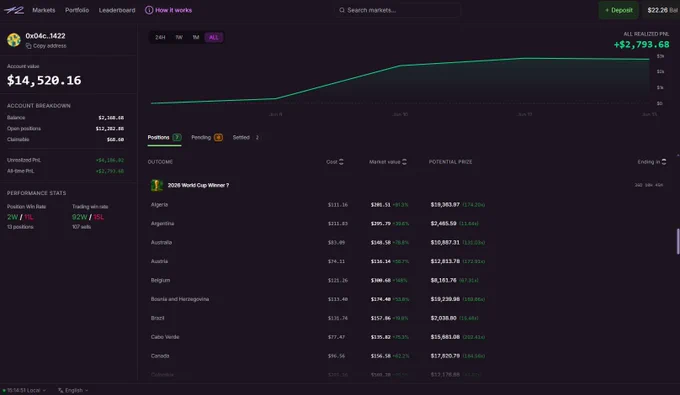The image size is (680, 395).
Task: Click the green status dot in the footer
Action: pyautogui.click(x=4, y=390)
